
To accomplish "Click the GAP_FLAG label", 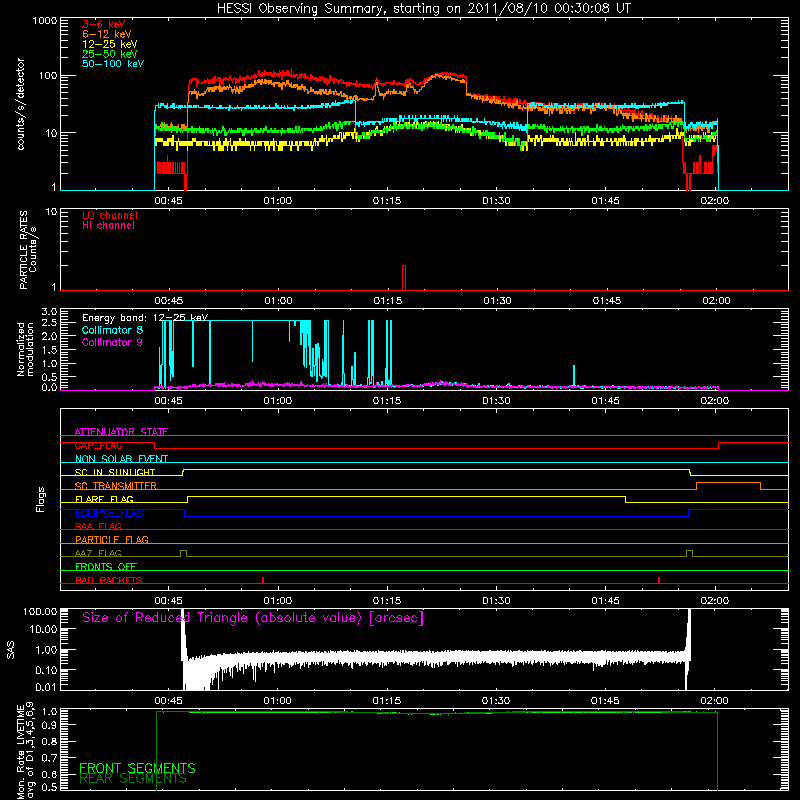I will (98, 445).
